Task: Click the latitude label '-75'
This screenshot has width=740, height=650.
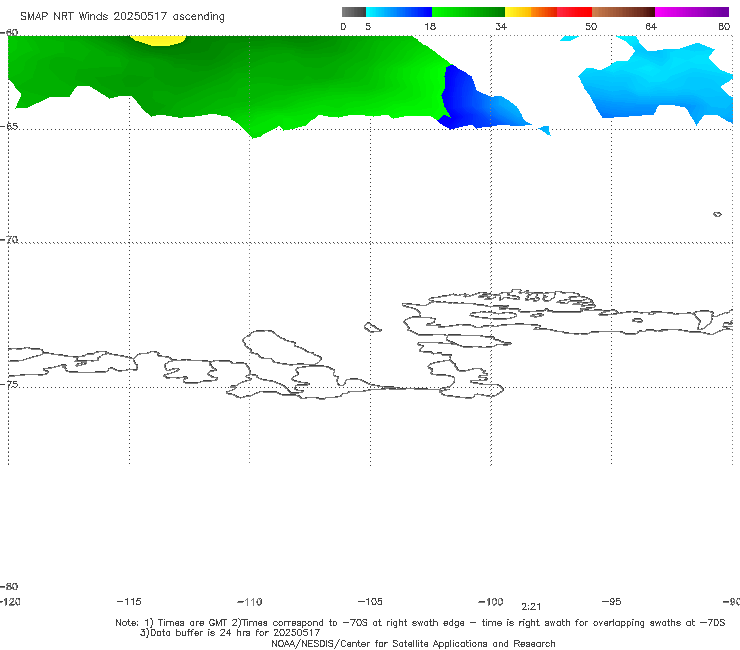Action: coord(9,384)
